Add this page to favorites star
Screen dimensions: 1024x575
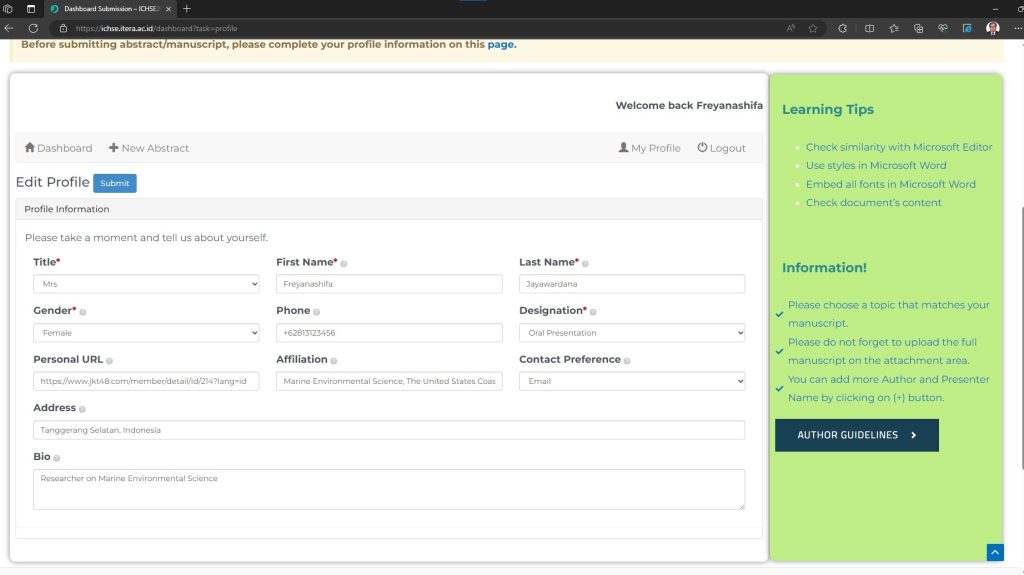pos(813,28)
